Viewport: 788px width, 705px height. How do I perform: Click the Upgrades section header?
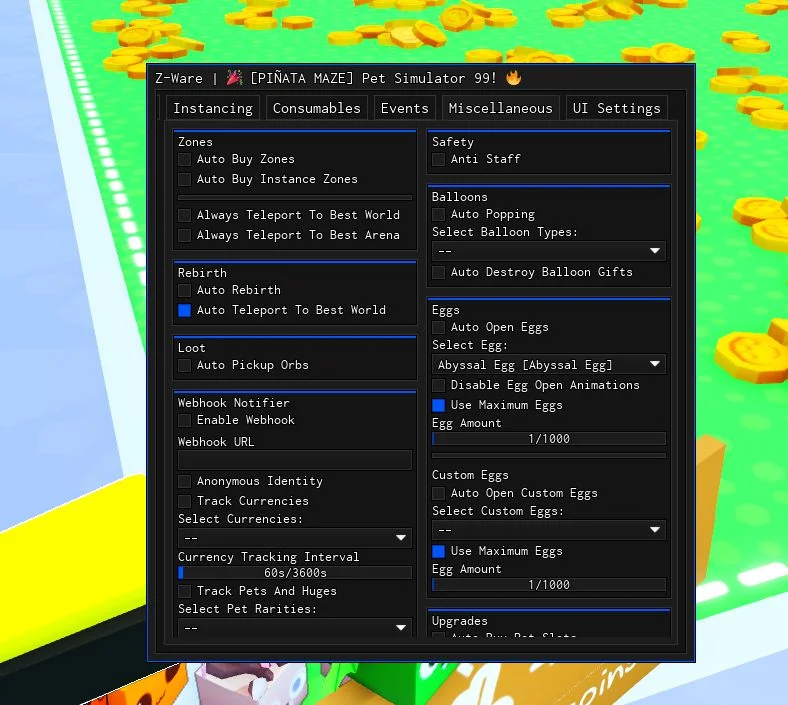click(459, 622)
